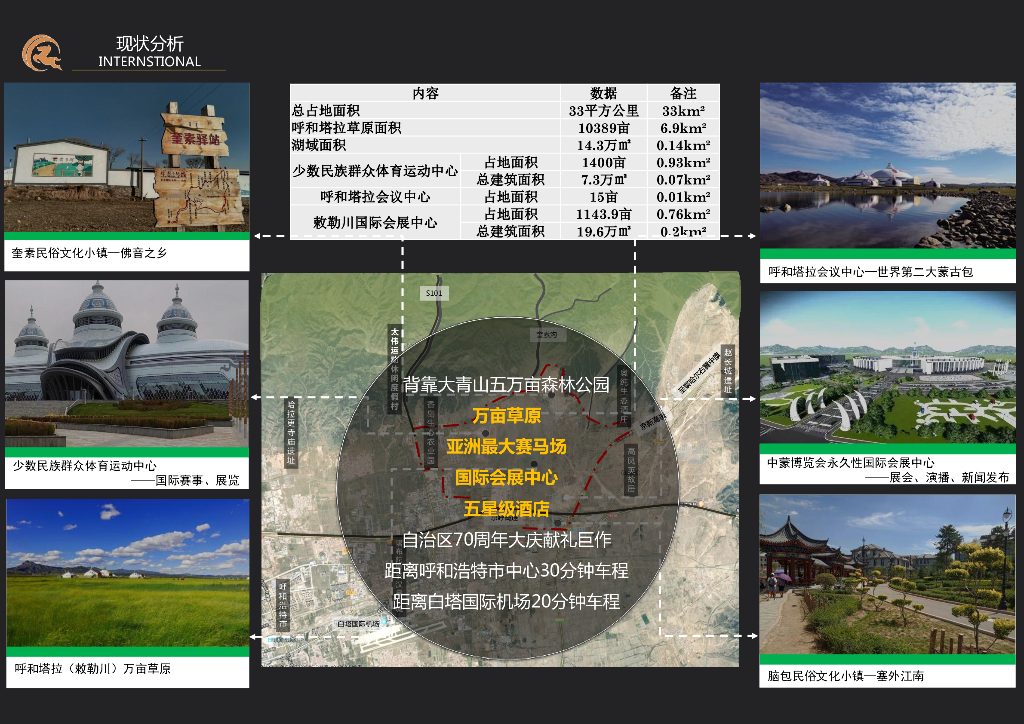Click caption 呼和塔拉（敕勒川）万亩草原
Image resolution: width=1024 pixels, height=724 pixels.
(93, 669)
